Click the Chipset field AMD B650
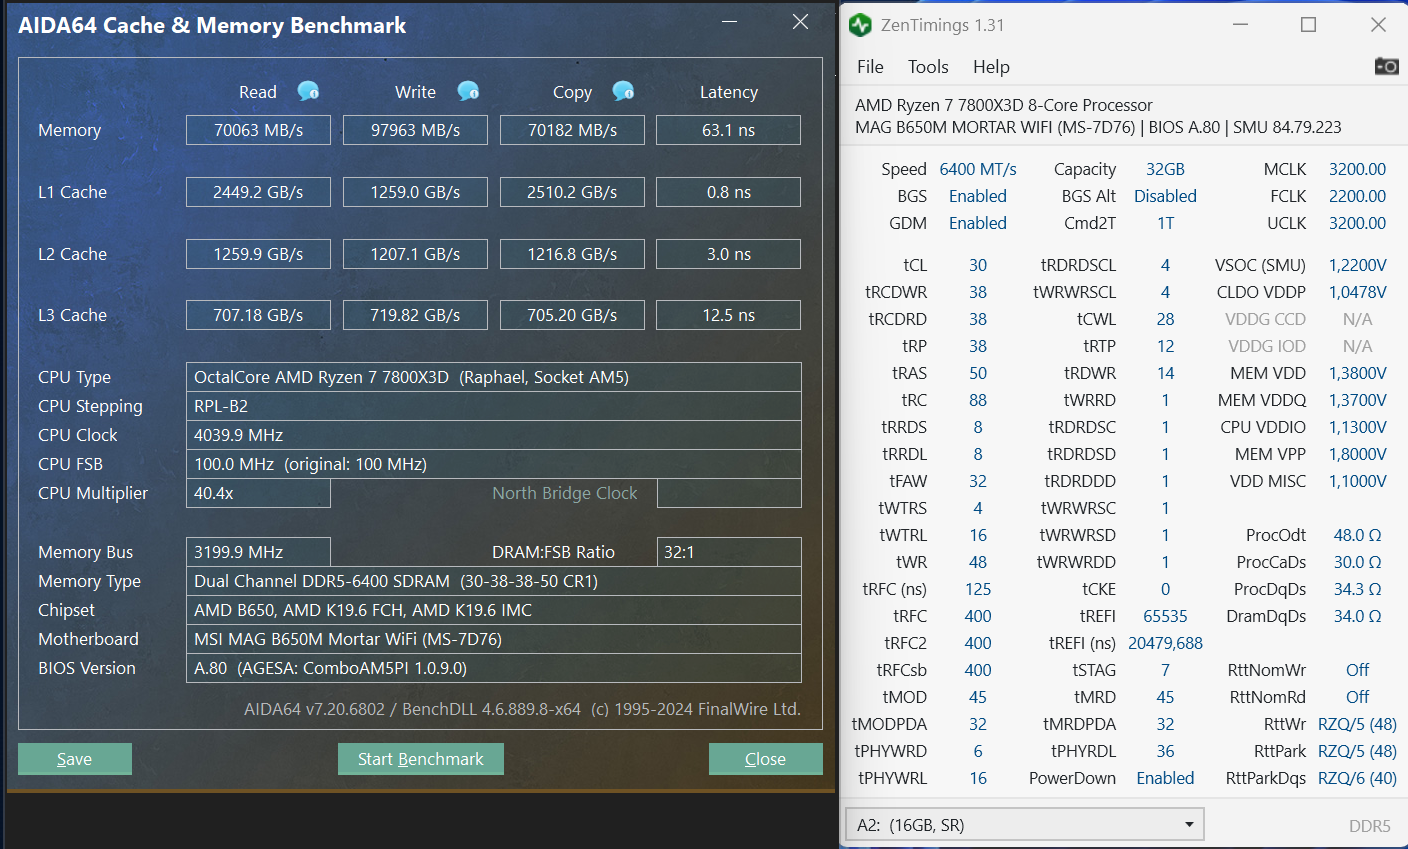 [x=494, y=610]
